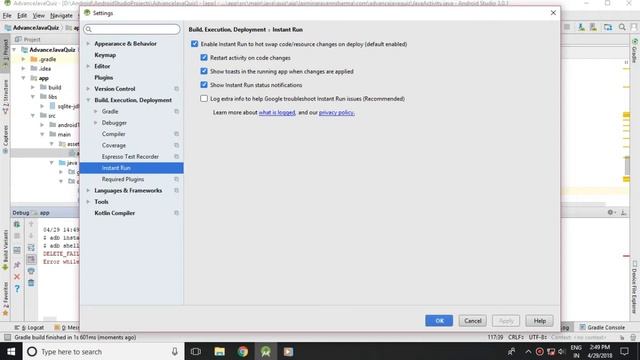Image resolution: width=640 pixels, height=360 pixels.
Task: Click project-level icon beside Kotlin Compiler
Action: pyautogui.click(x=176, y=213)
